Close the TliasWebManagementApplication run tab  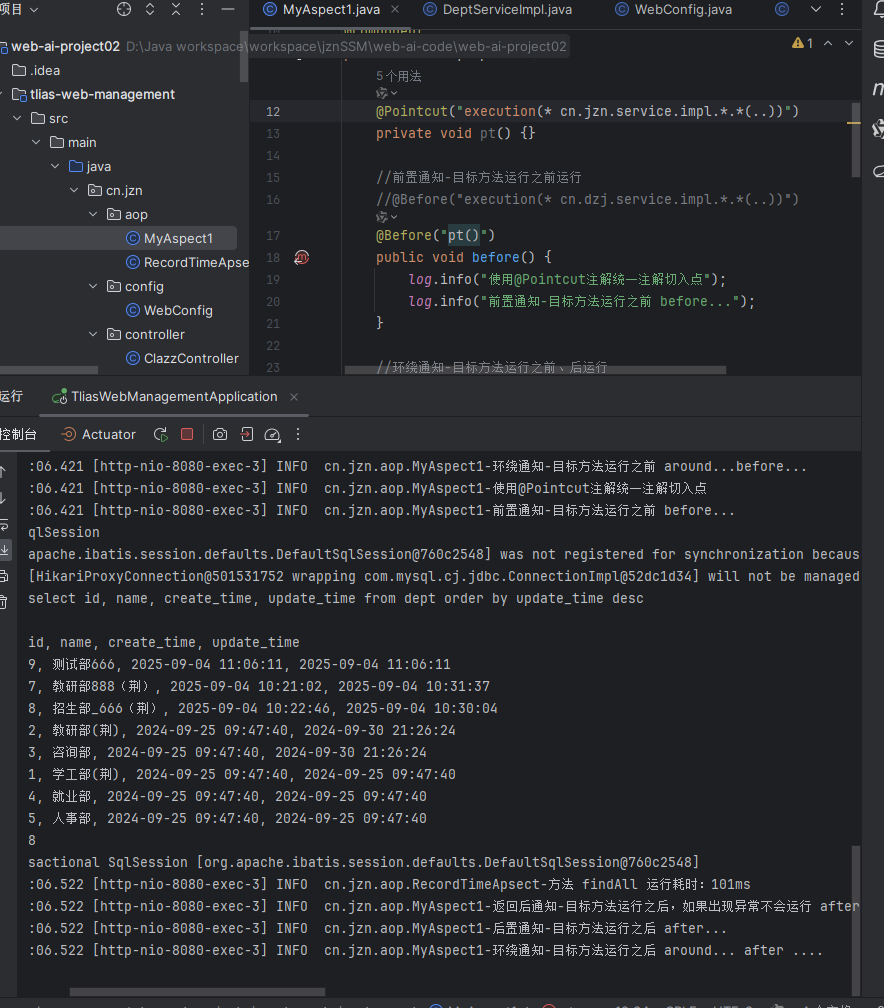click(x=294, y=397)
